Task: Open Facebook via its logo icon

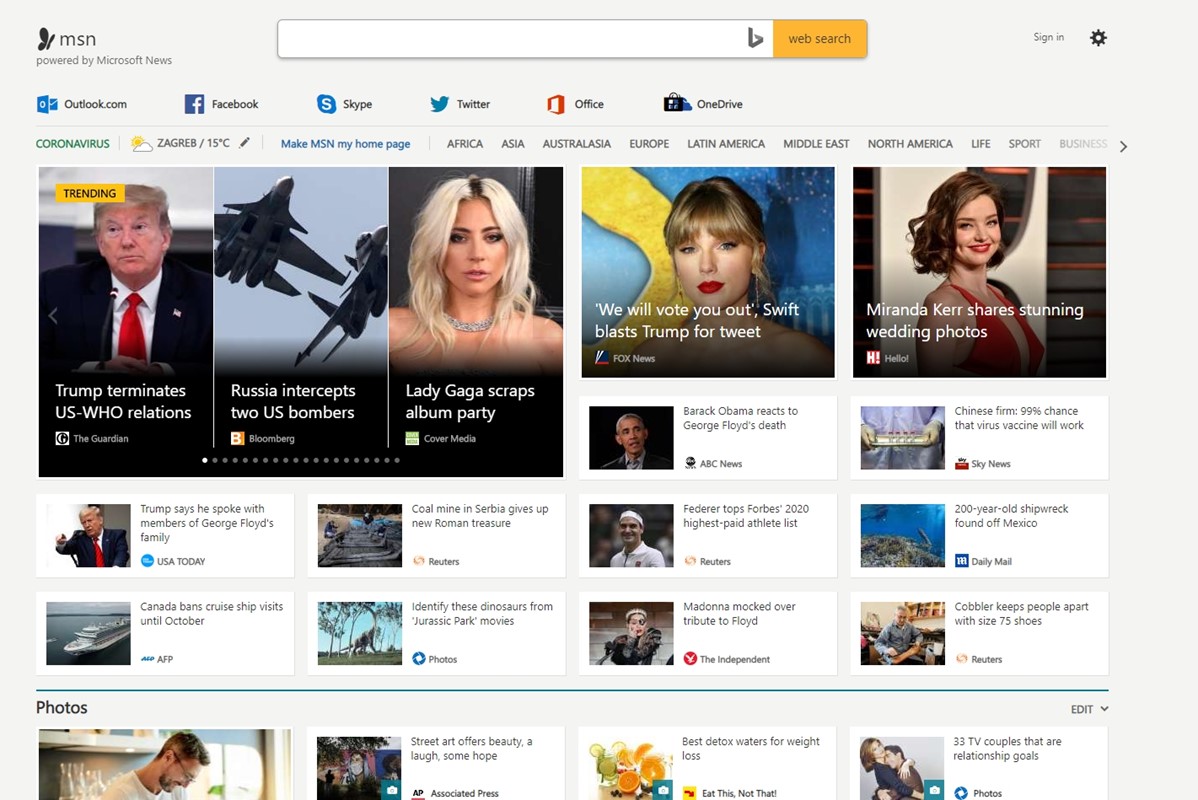Action: (195, 104)
